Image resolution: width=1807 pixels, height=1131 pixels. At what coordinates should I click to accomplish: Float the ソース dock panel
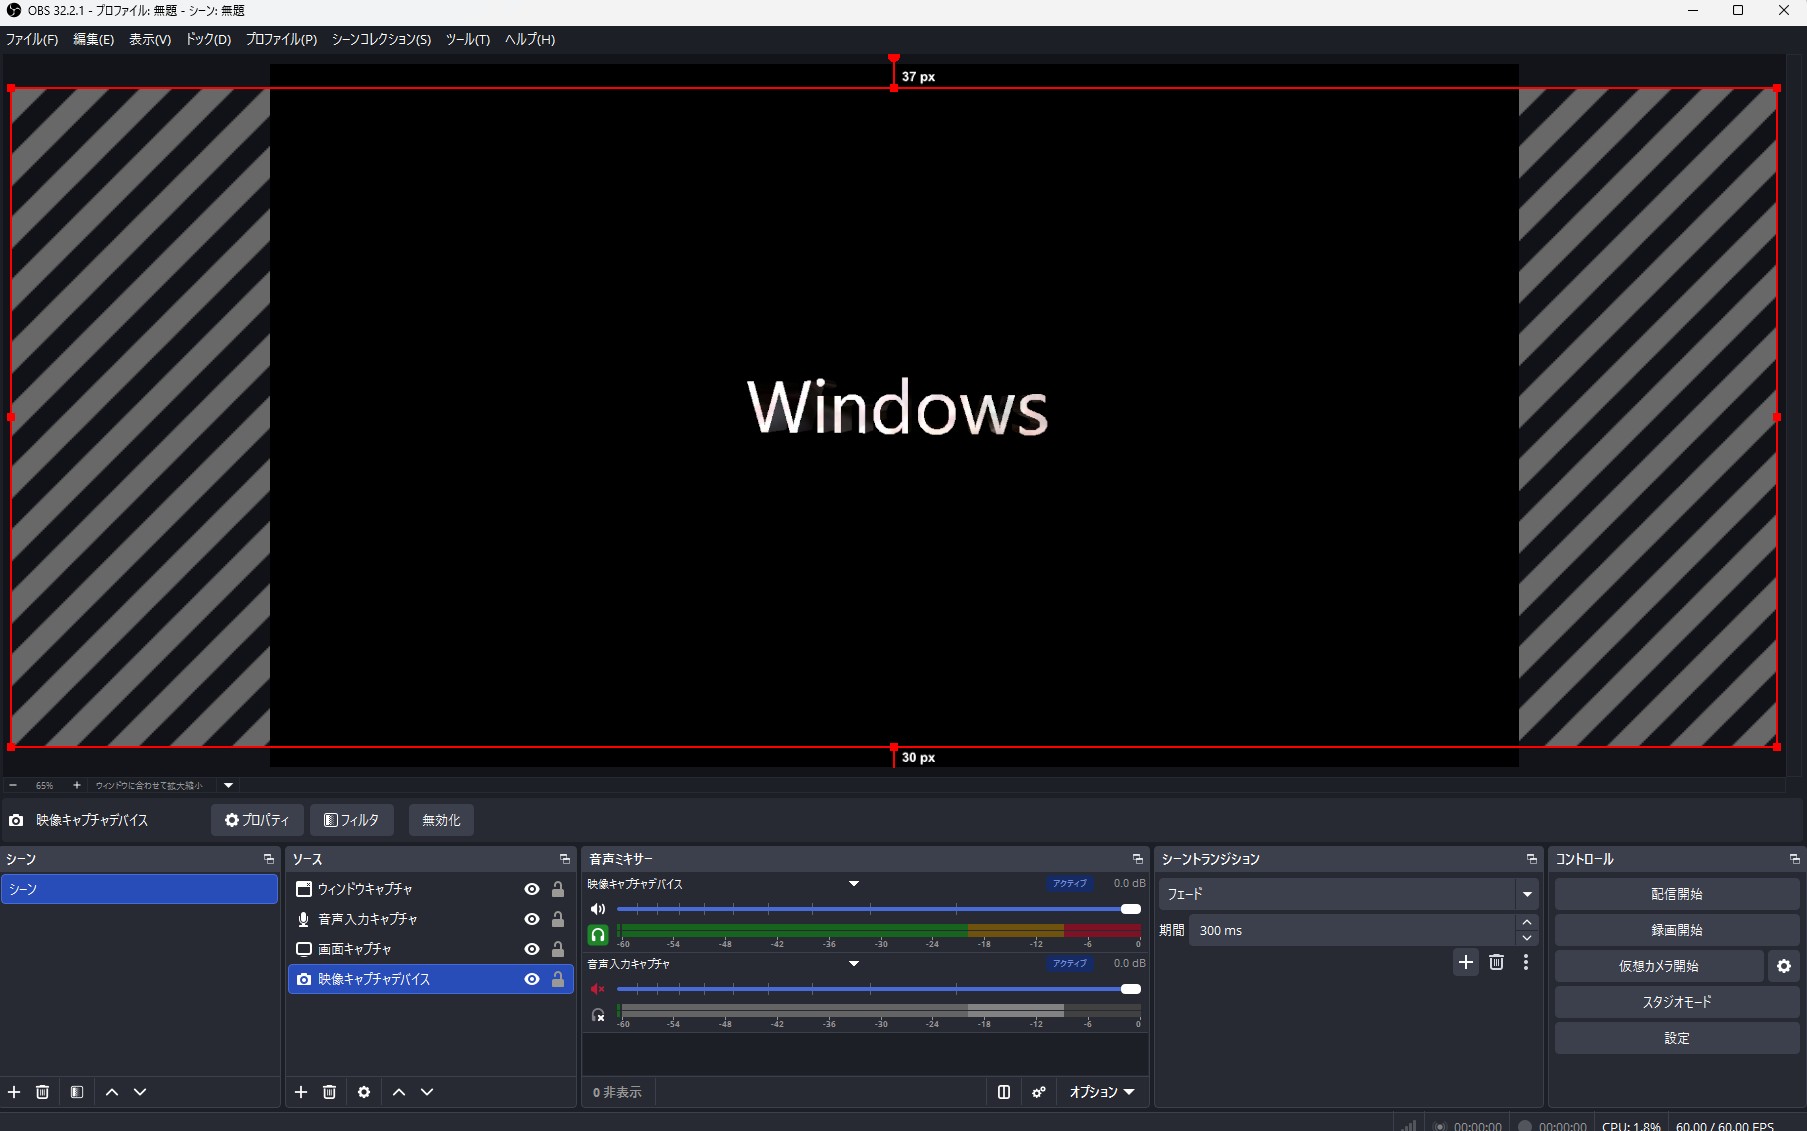coord(564,859)
